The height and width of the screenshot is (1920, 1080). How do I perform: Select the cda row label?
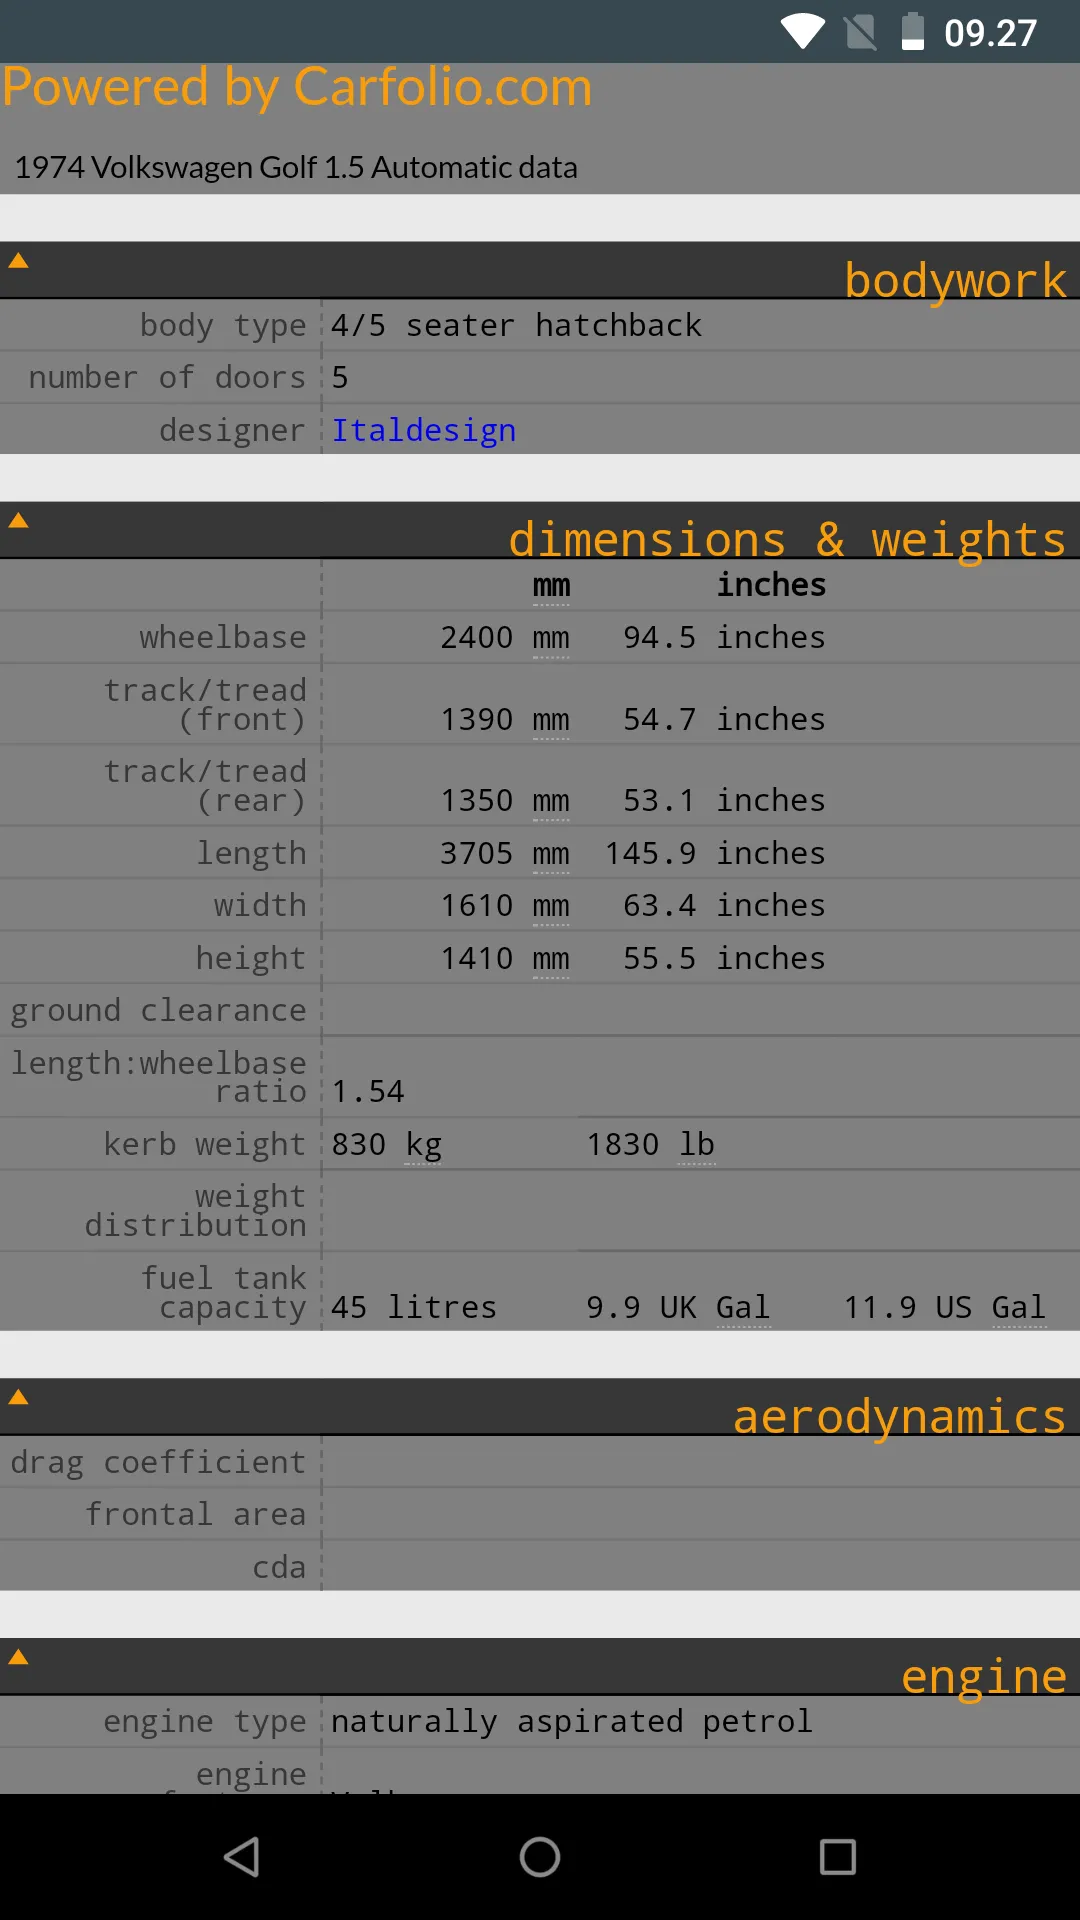(x=279, y=1567)
